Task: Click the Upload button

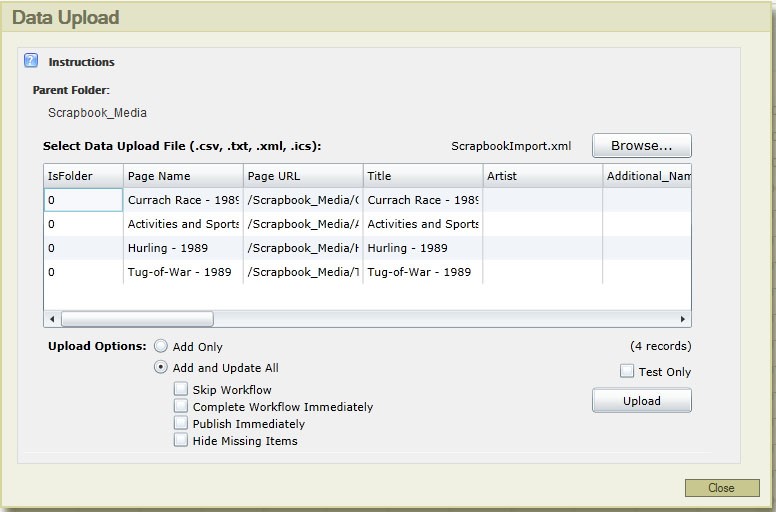Action: (641, 401)
